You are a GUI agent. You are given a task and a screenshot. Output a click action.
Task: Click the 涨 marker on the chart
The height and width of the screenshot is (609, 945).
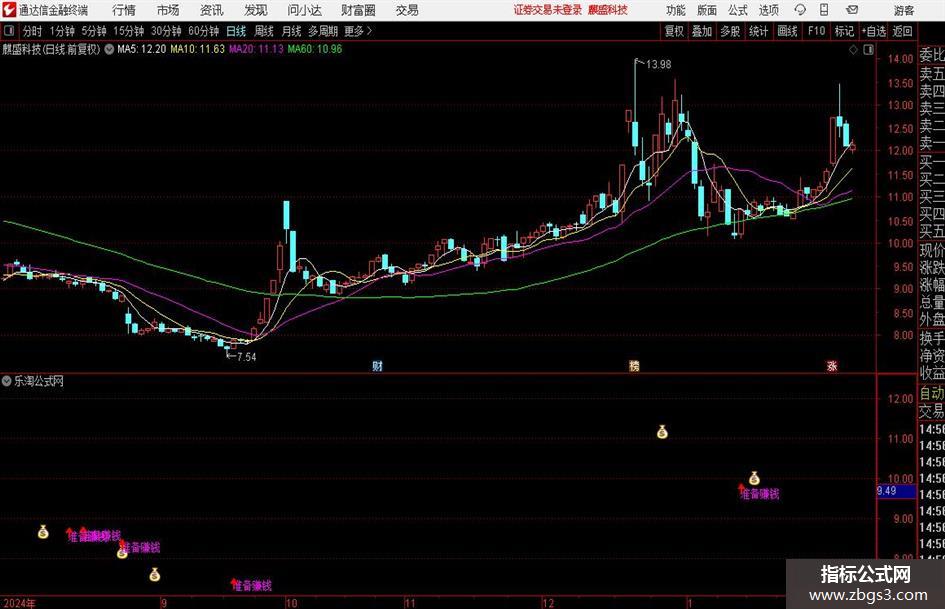832,366
